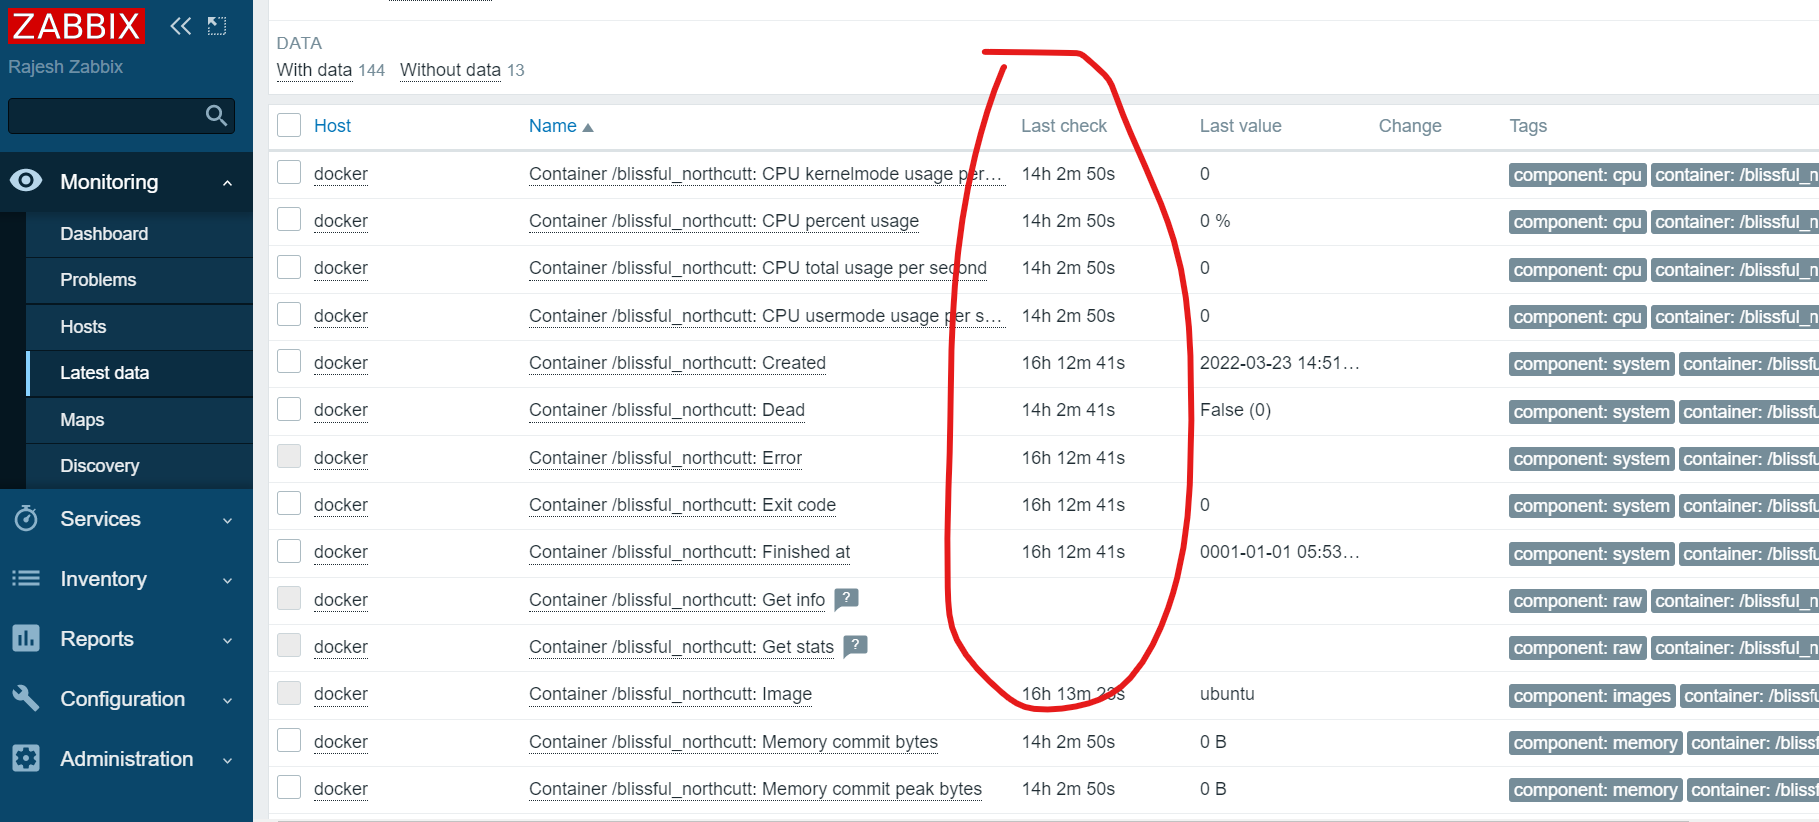This screenshot has height=822, width=1819.
Task: Click the Services stopwatch icon
Action: pos(26,519)
